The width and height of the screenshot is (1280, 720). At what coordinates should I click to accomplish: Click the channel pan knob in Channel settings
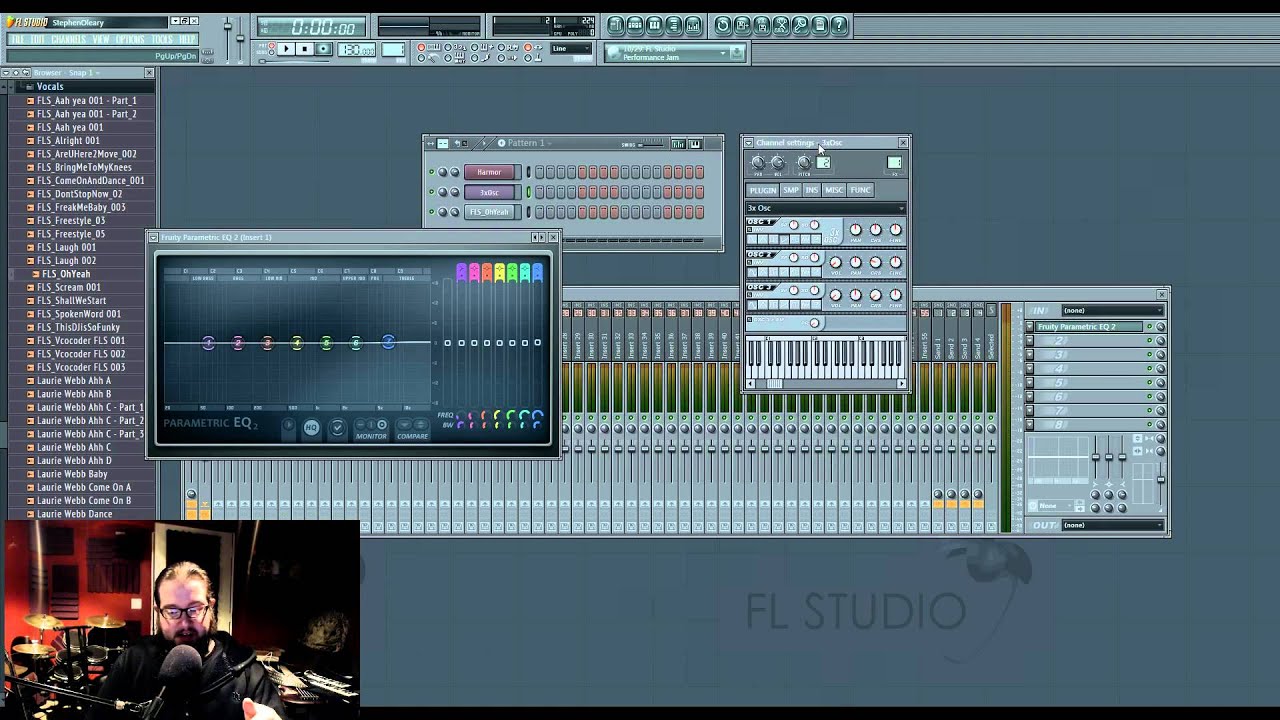pos(758,162)
